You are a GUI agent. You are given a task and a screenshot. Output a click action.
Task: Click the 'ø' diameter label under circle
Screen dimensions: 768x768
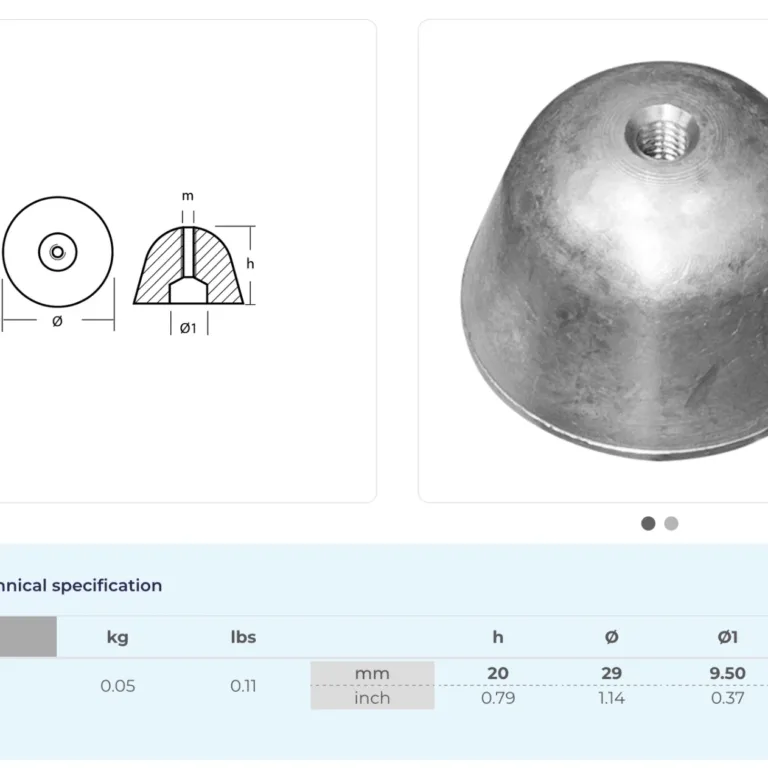click(57, 321)
